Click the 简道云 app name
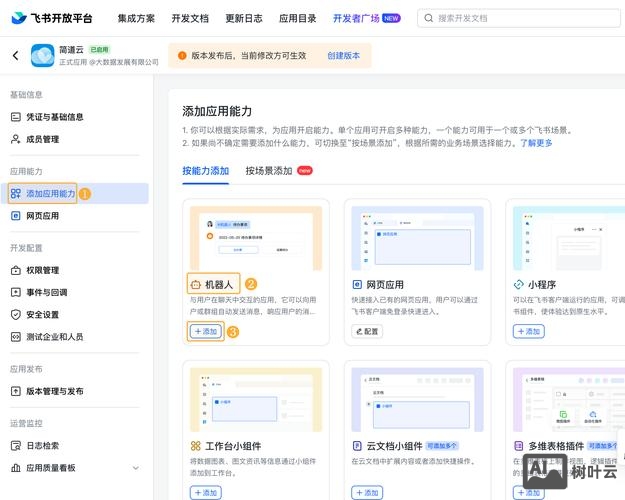The image size is (625, 500). (71, 50)
